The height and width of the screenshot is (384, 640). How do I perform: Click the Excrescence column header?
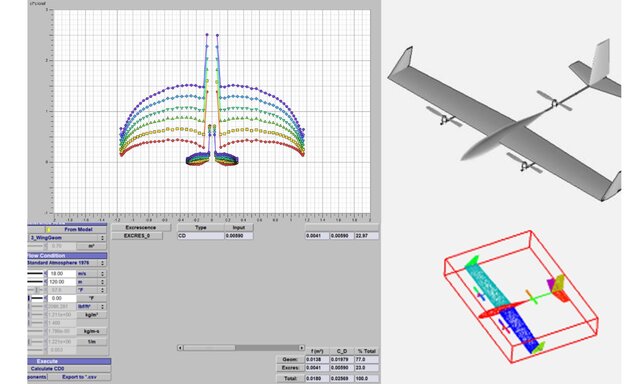(141, 228)
